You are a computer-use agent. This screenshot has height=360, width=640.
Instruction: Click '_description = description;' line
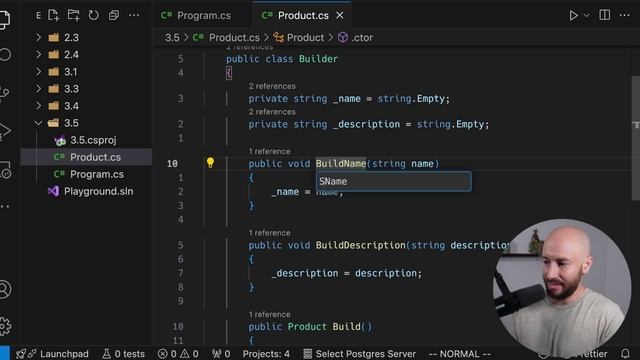tap(347, 273)
